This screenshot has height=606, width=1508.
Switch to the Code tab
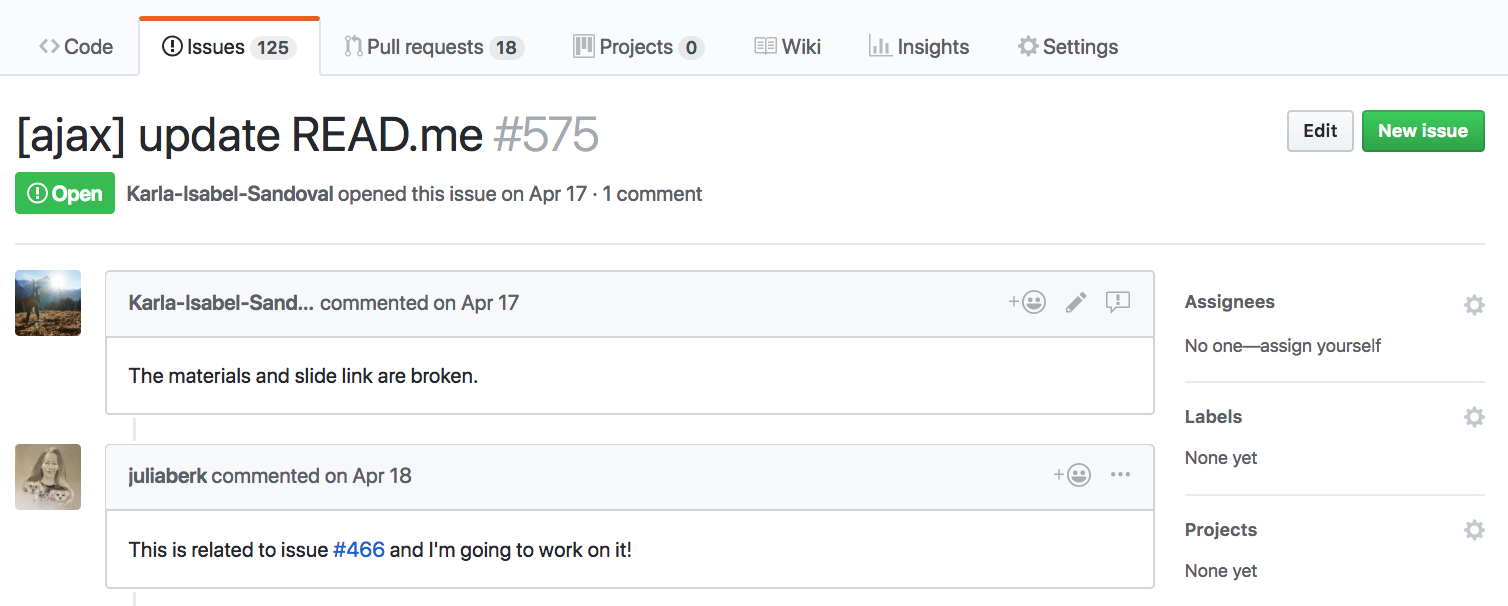76,47
